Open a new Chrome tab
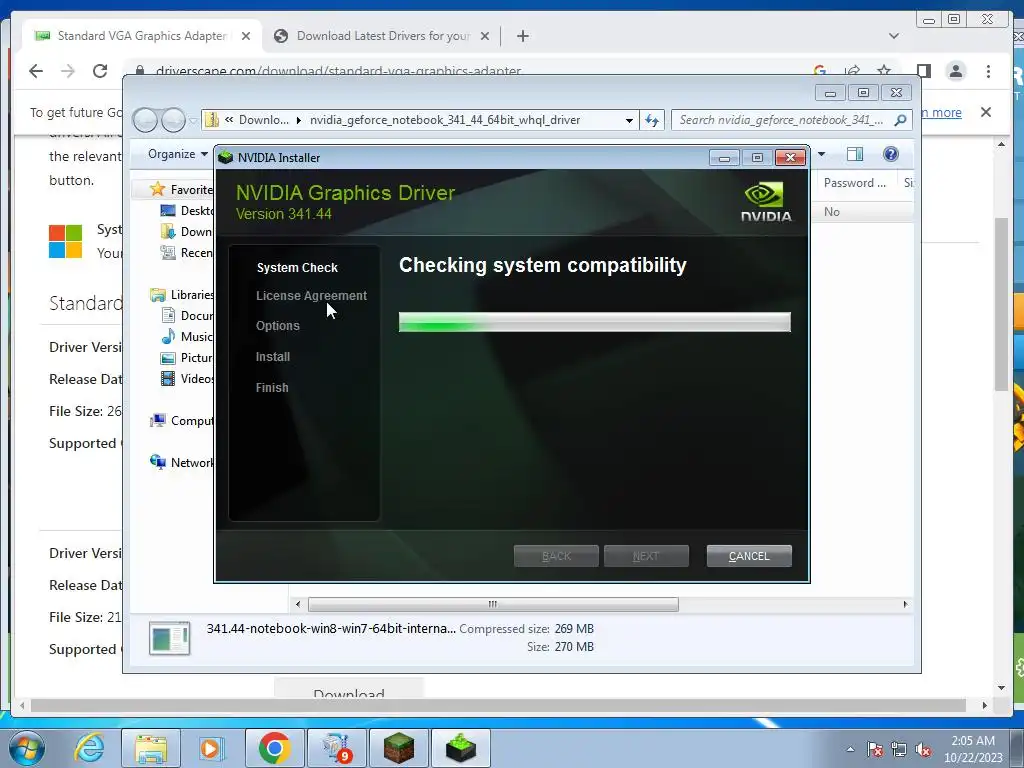 (522, 36)
